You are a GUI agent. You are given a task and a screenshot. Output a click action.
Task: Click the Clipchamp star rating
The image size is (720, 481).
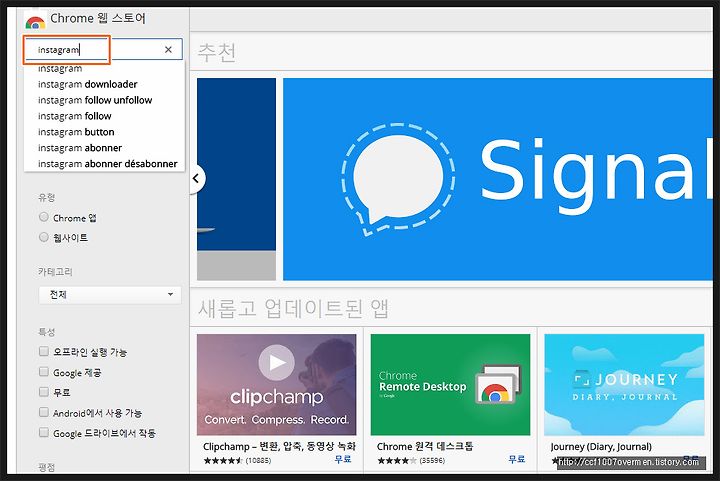(223, 460)
